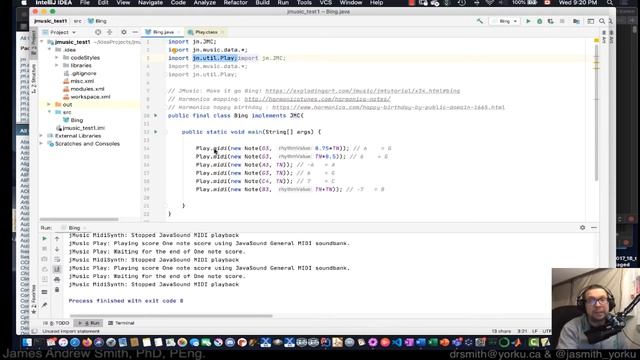This screenshot has height=360, width=640.
Task: Open Run panel settings gear
Action: tap(582, 228)
